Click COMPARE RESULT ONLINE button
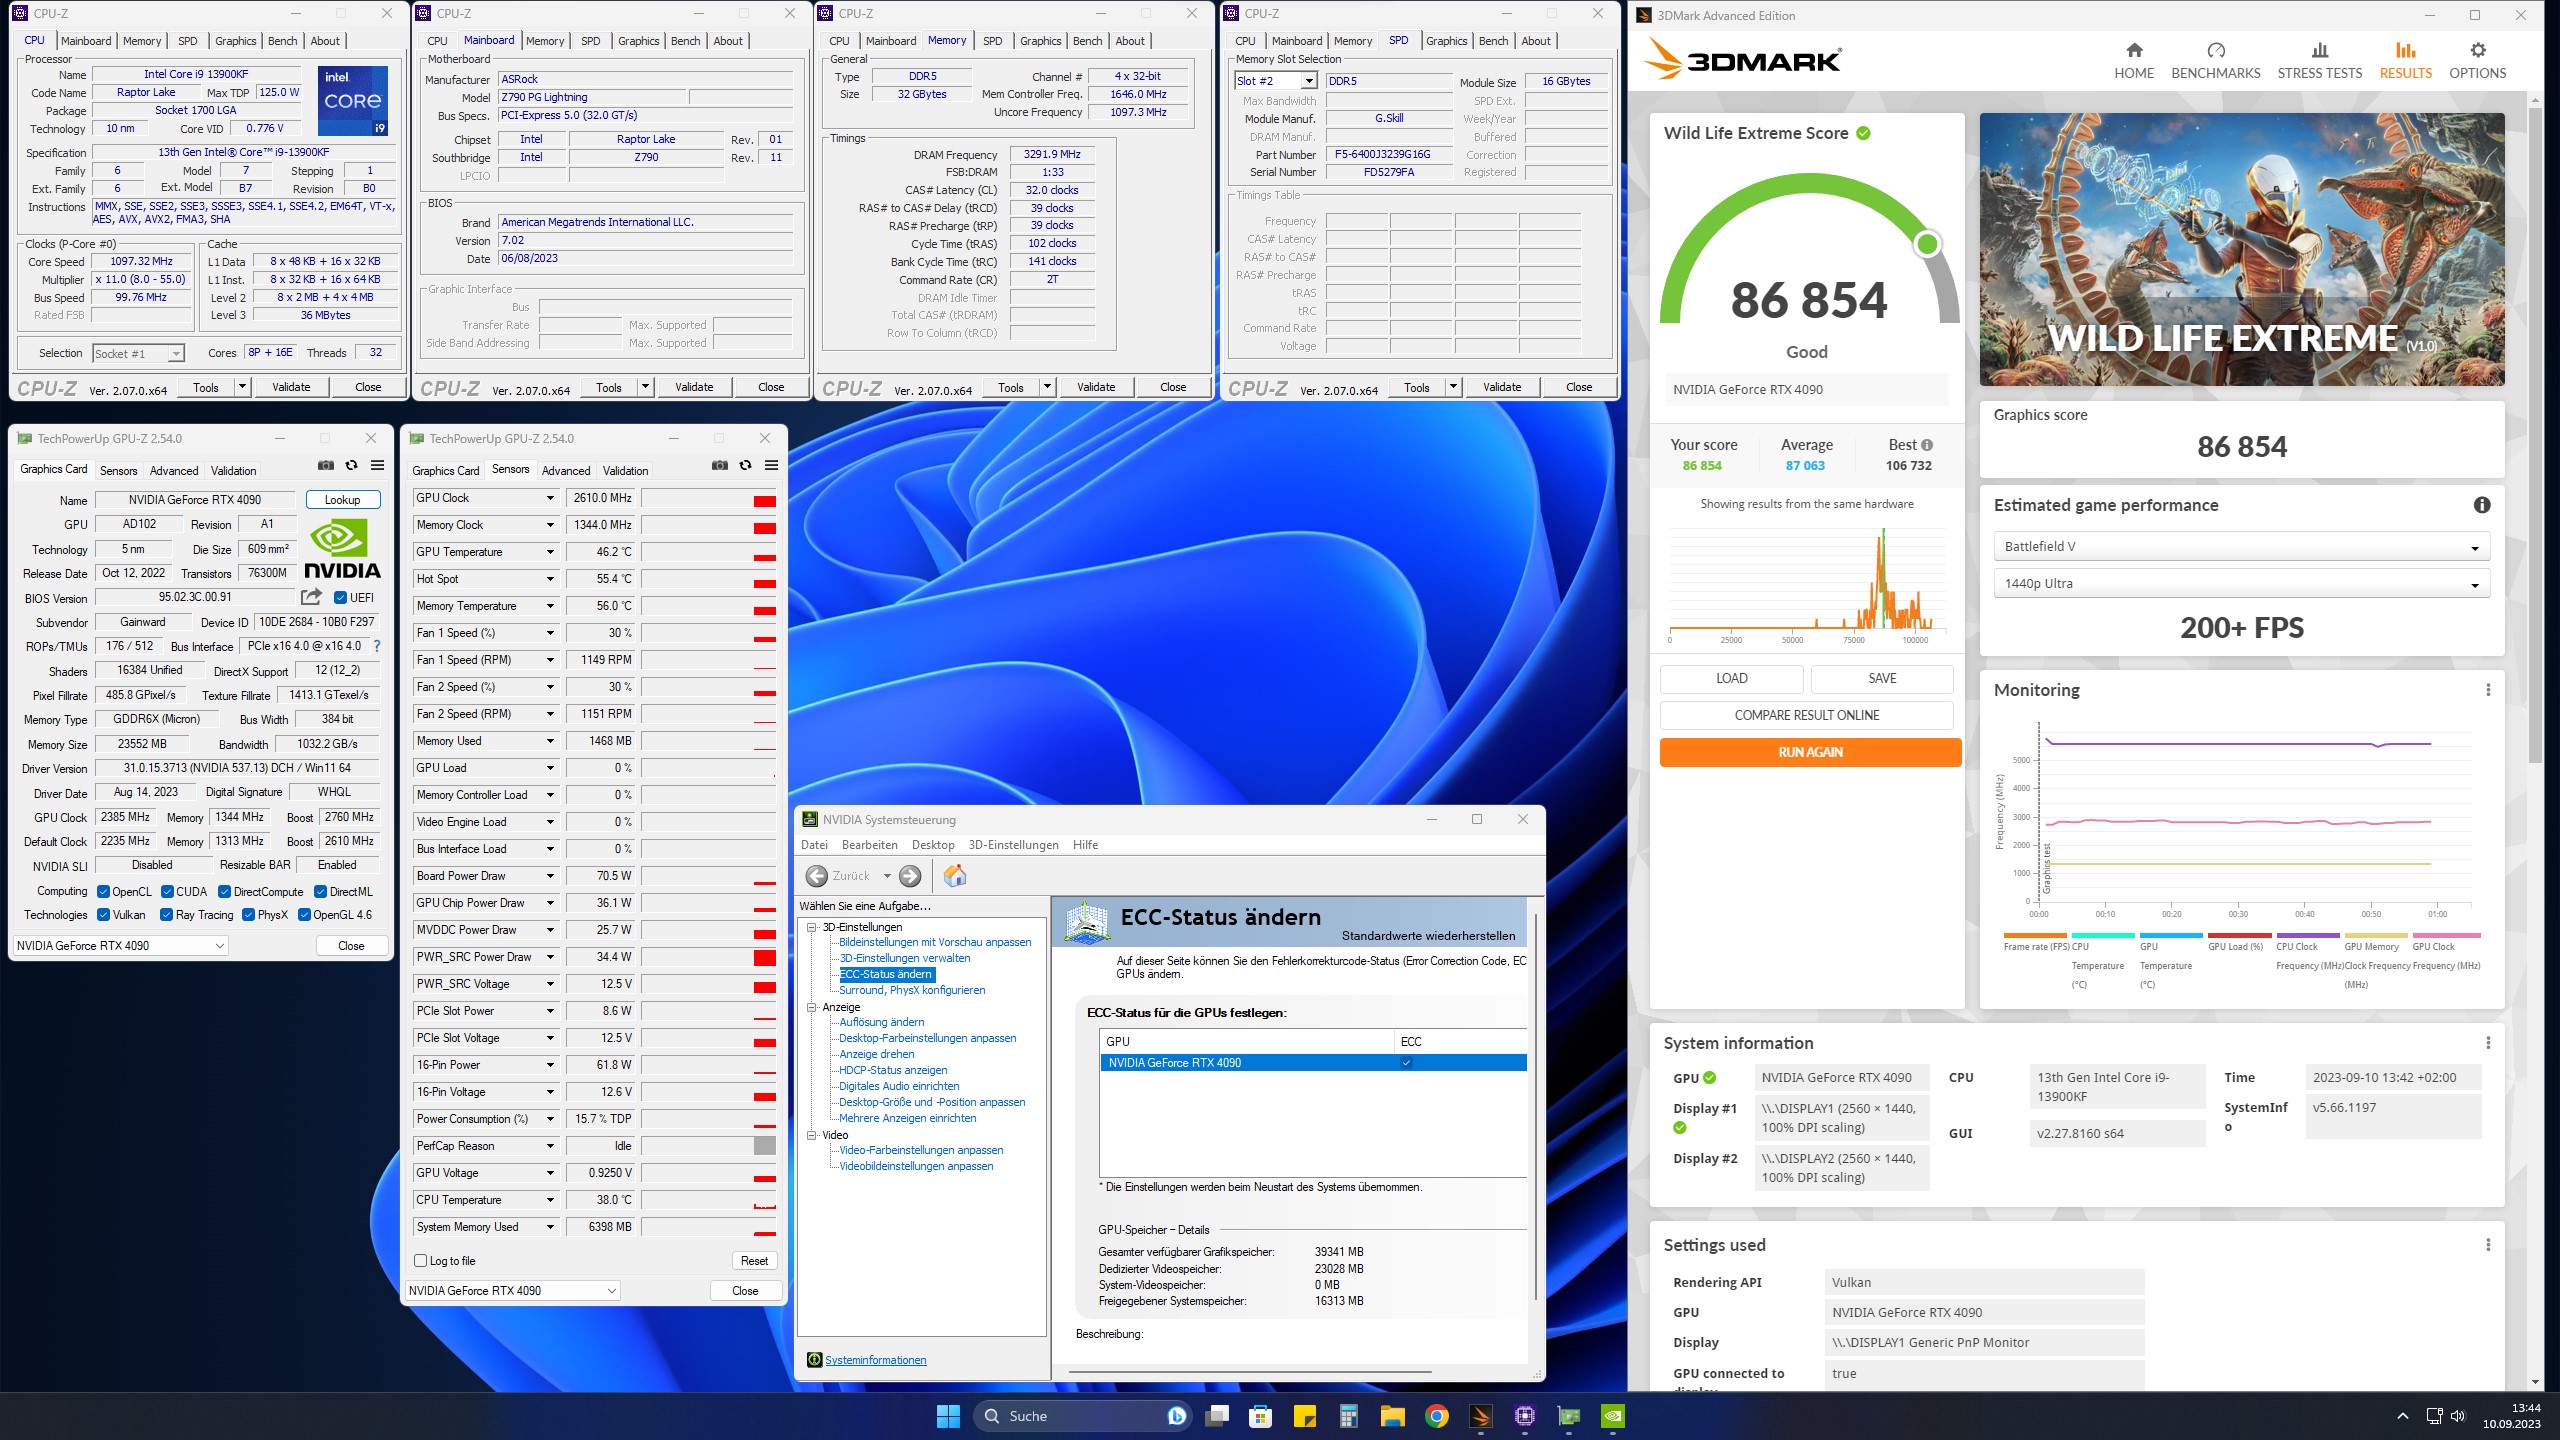Image resolution: width=2560 pixels, height=1440 pixels. pos(1806,715)
